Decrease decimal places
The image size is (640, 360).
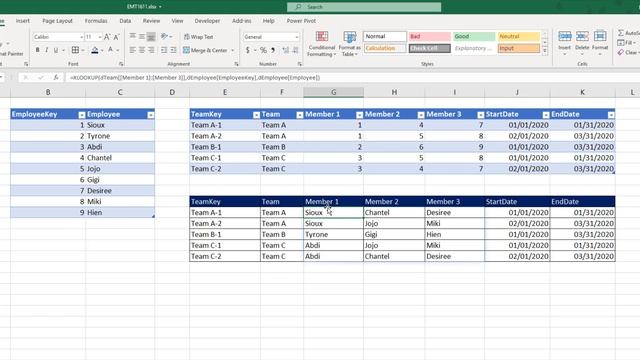point(295,50)
